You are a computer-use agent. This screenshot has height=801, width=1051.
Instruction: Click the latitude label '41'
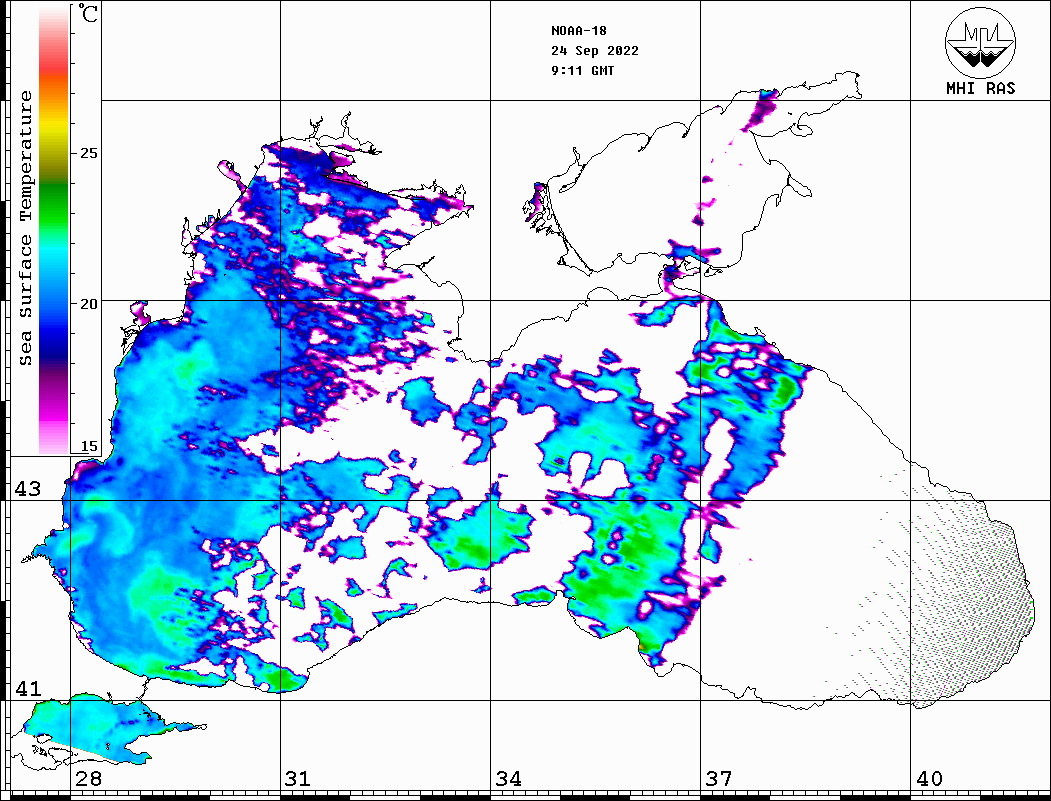(27, 688)
